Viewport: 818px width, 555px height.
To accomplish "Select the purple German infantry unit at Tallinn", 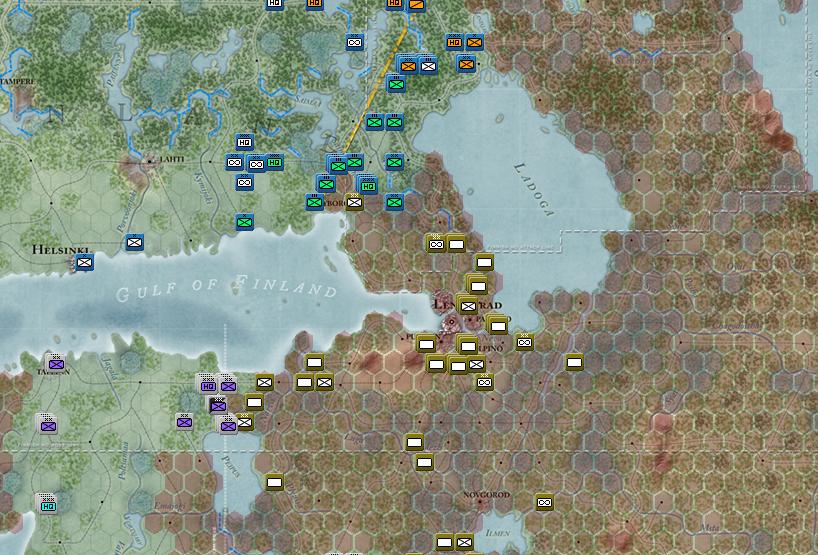I will (56, 364).
